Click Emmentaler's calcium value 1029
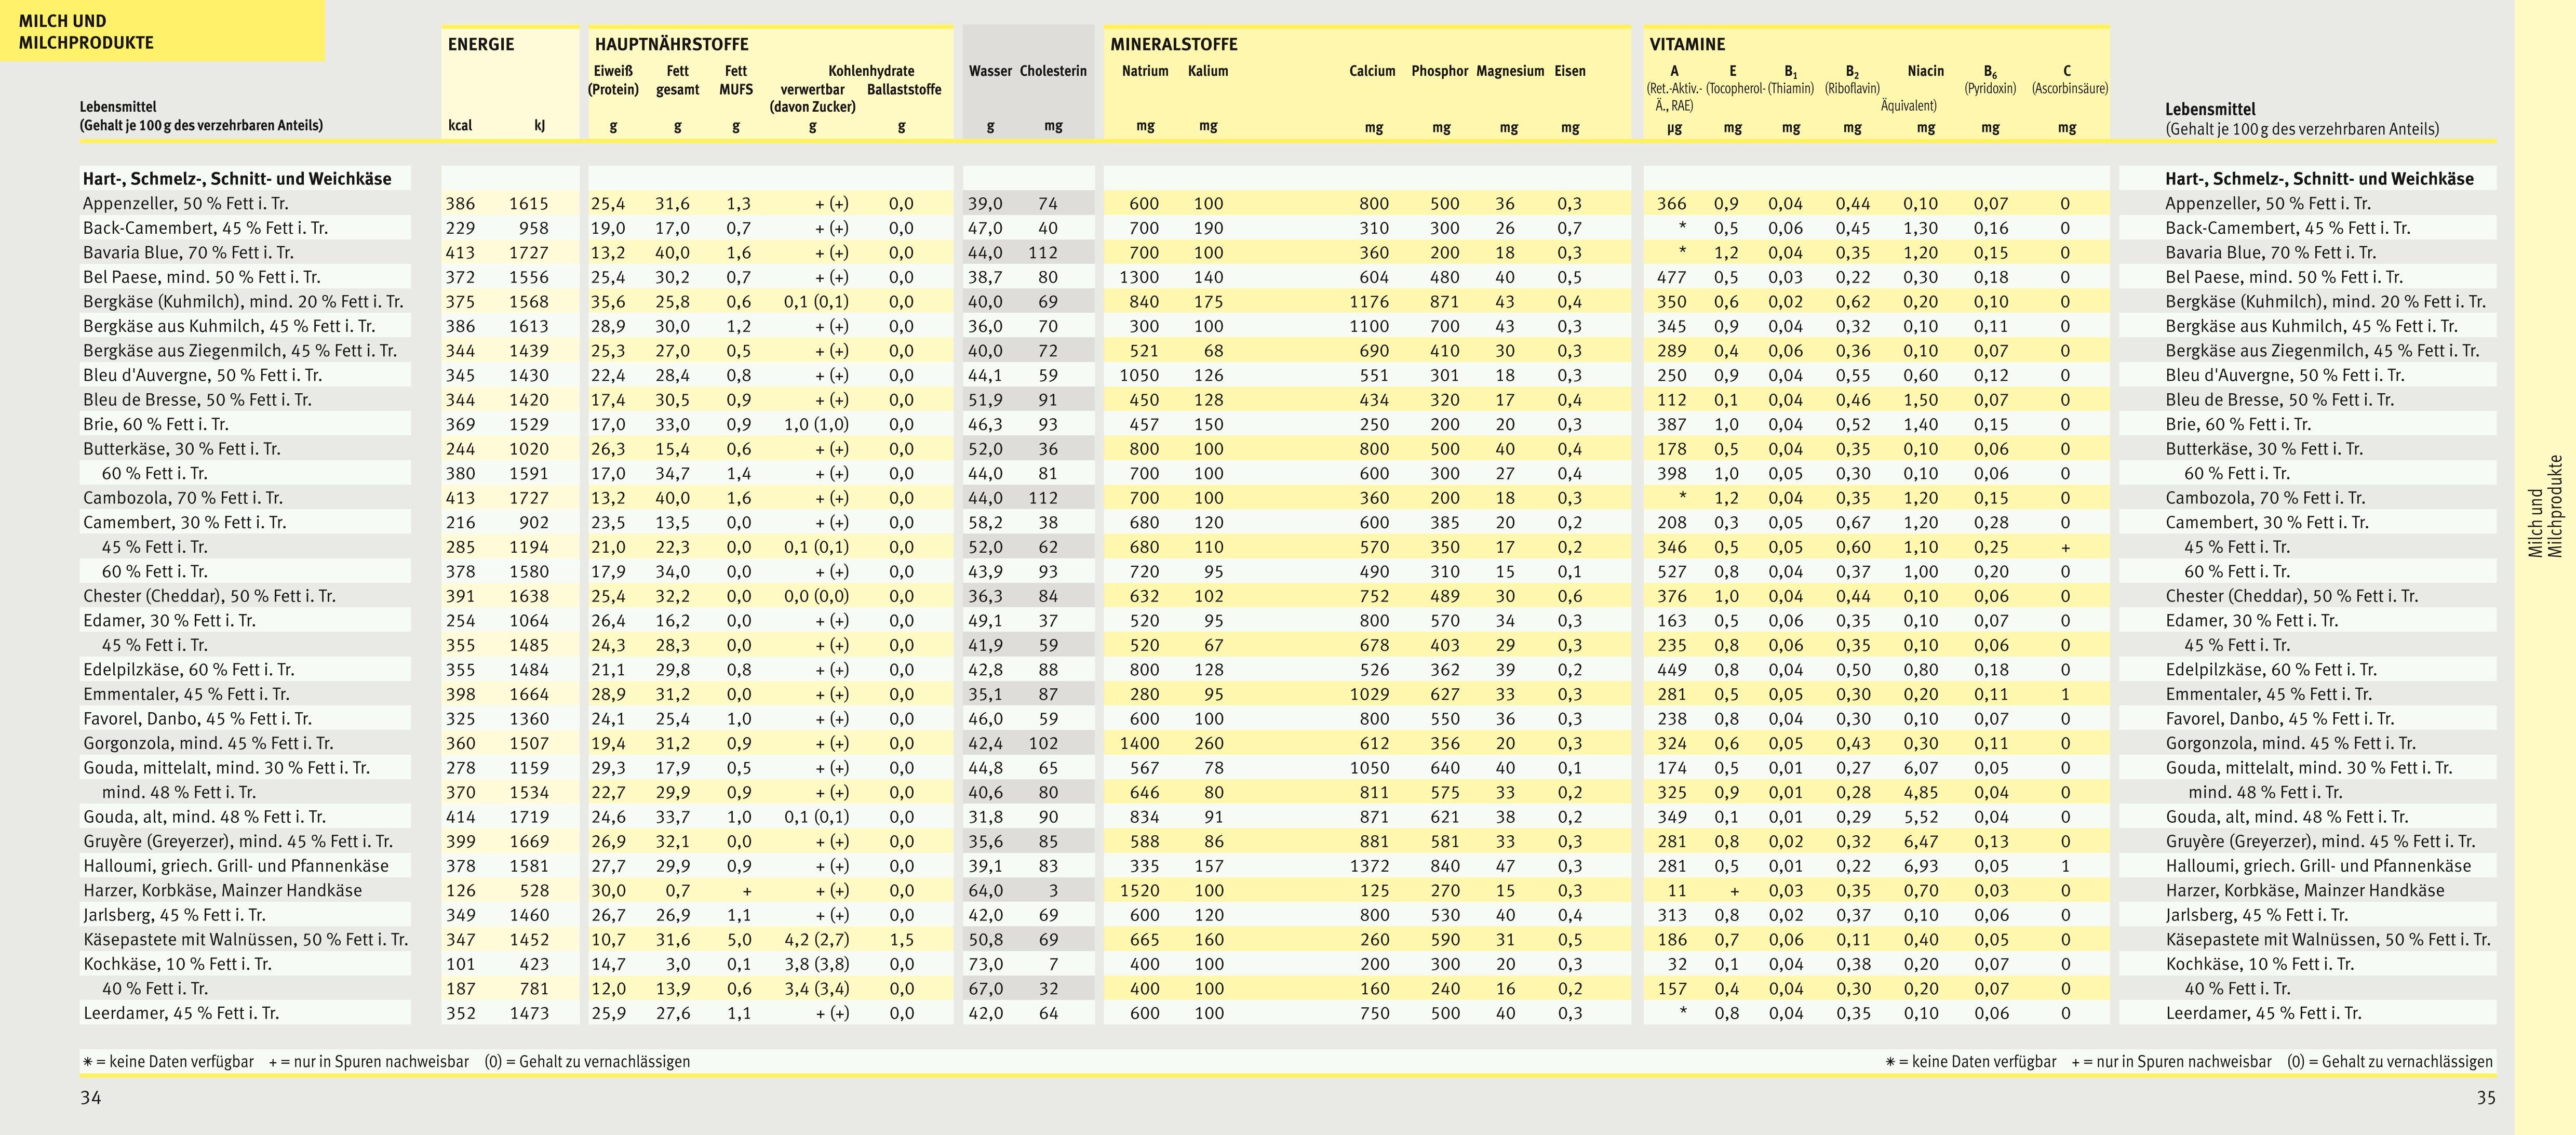The image size is (2576, 1135). tap(1368, 695)
